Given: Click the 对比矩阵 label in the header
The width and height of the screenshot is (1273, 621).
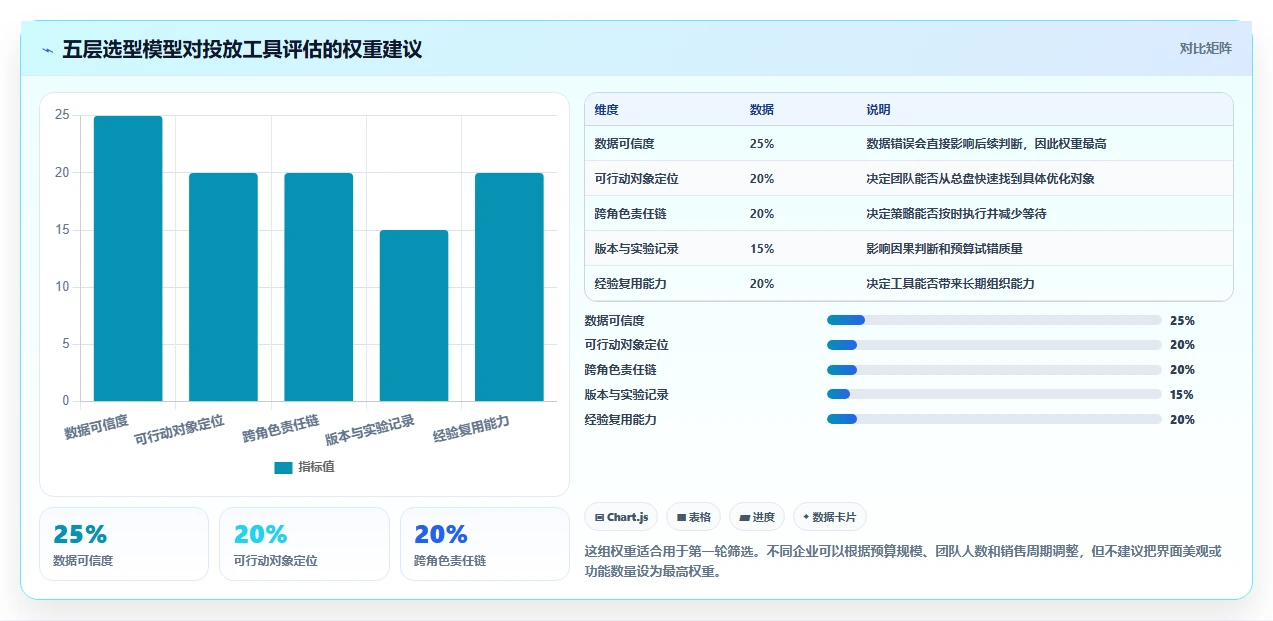Looking at the screenshot, I should [x=1205, y=48].
